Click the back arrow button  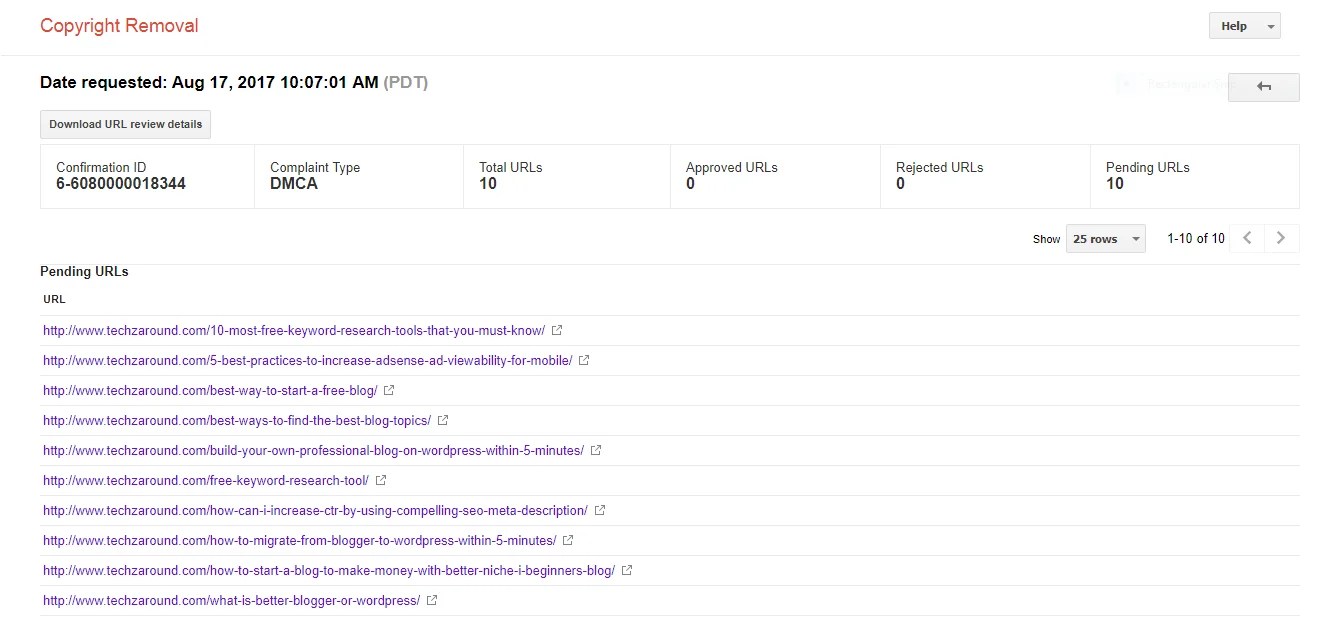click(1263, 87)
